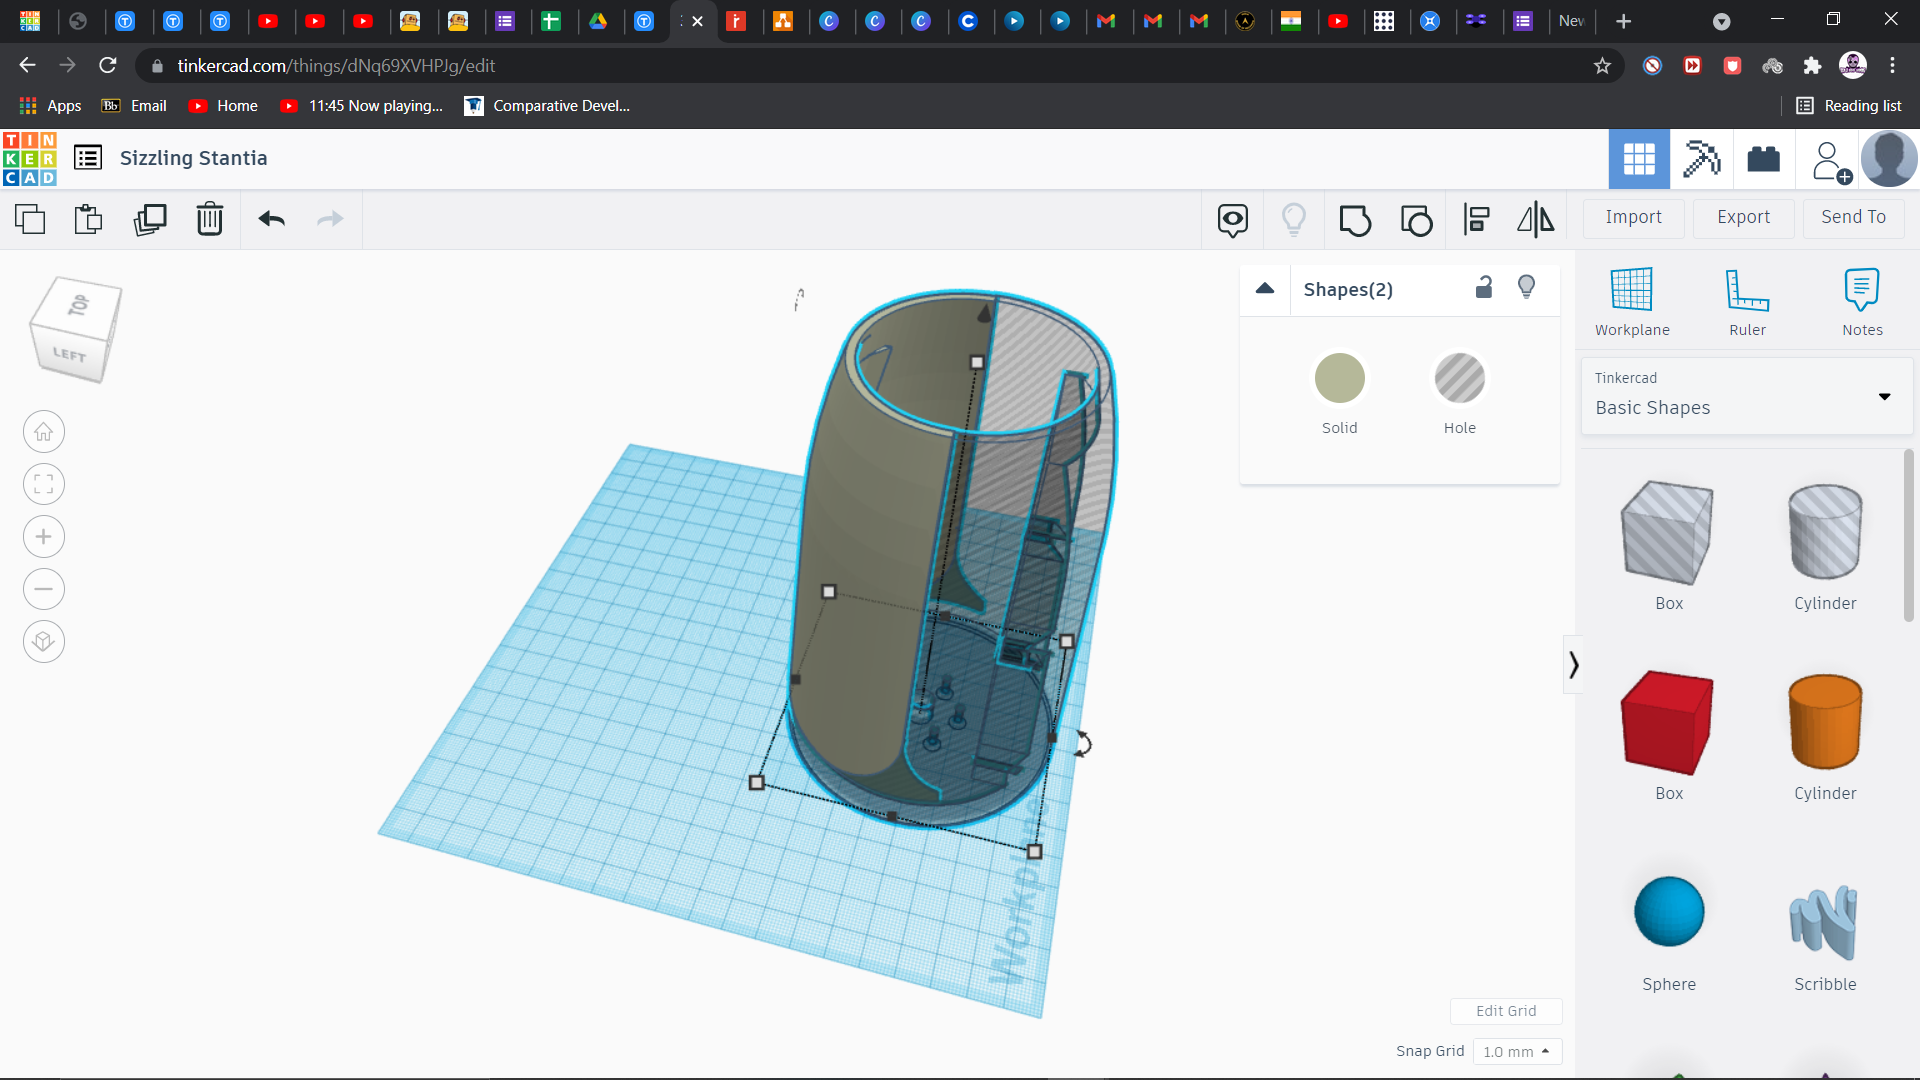Collapse the Shapes(2) inspector panel

[1264, 289]
